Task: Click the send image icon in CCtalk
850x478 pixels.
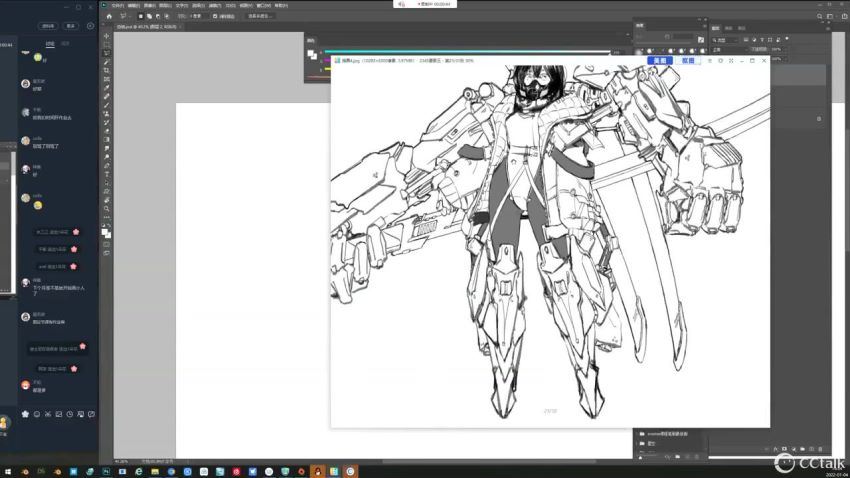Action: click(59, 414)
